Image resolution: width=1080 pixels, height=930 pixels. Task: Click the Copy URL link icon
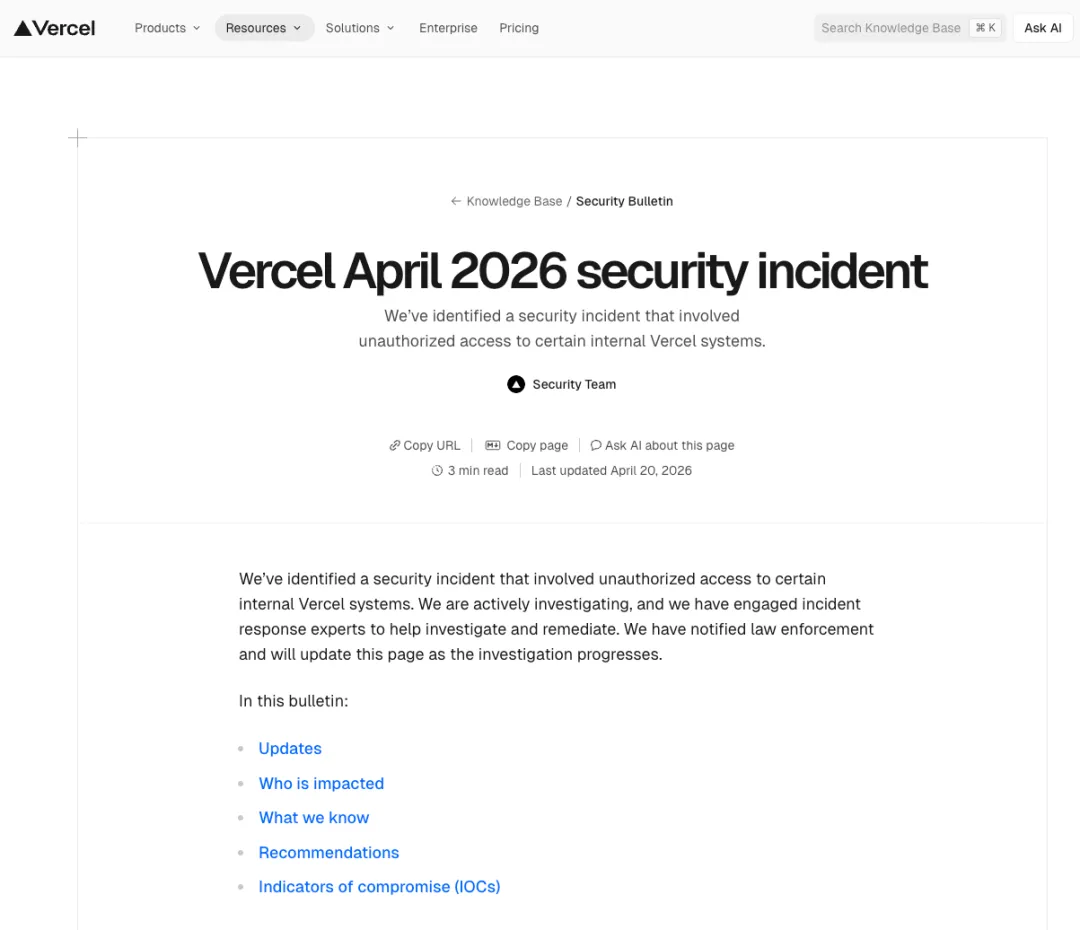tap(395, 446)
